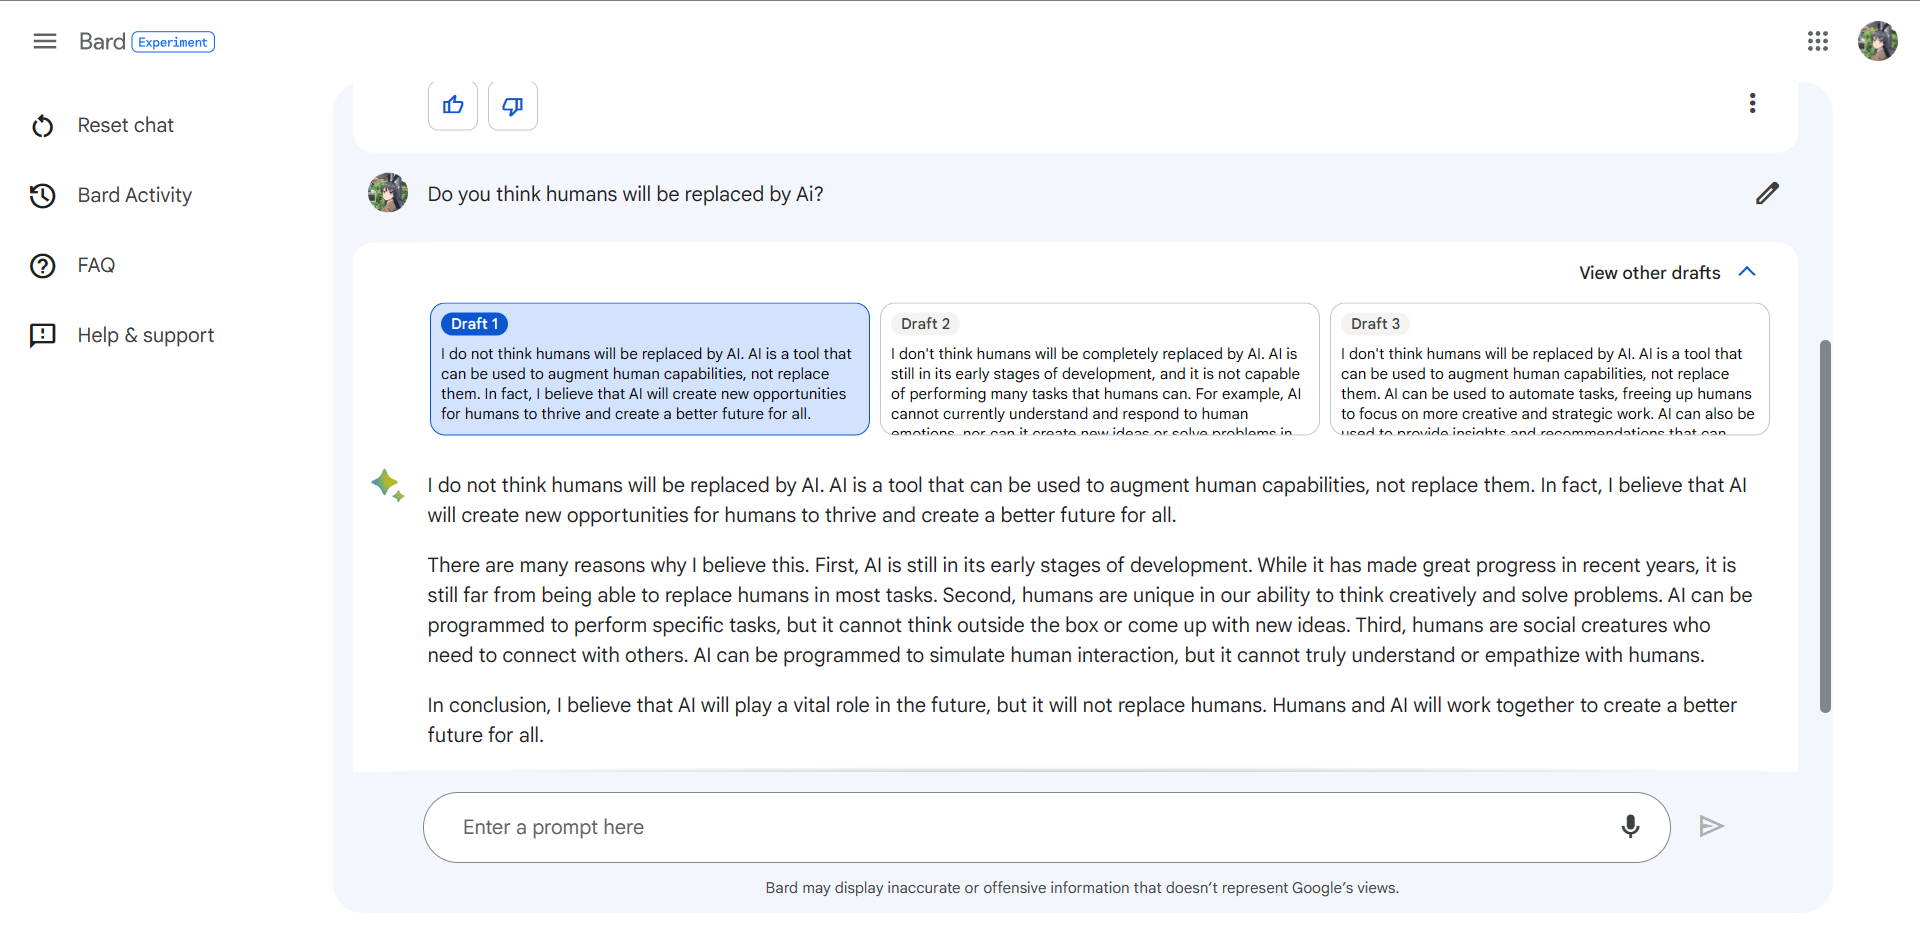Click the chat vertical scrollbar
This screenshot has width=1920, height=942.
pos(1825,527)
